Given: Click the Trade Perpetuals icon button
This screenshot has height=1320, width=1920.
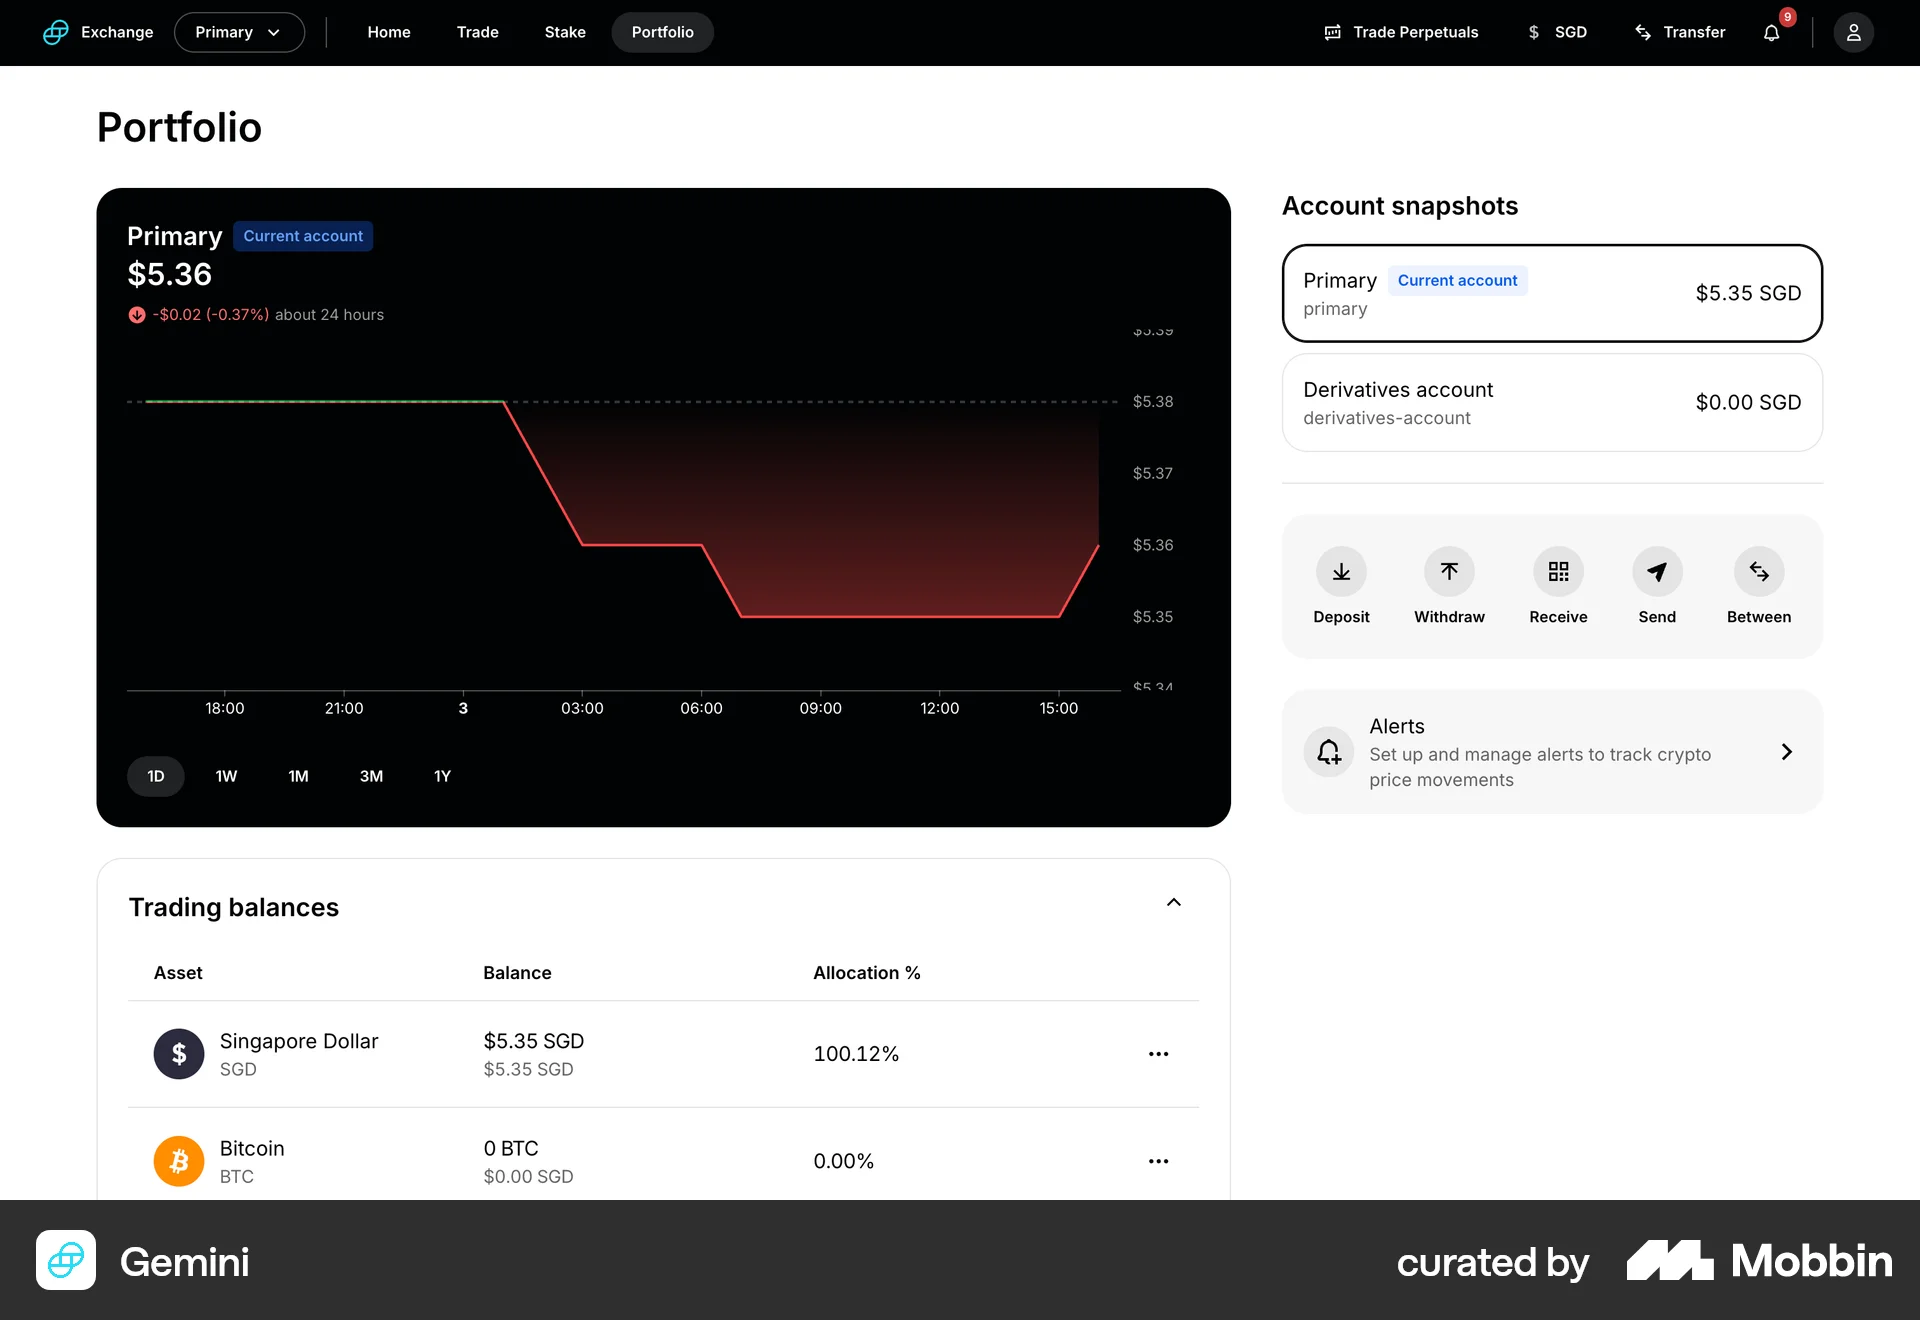Looking at the screenshot, I should point(1332,32).
